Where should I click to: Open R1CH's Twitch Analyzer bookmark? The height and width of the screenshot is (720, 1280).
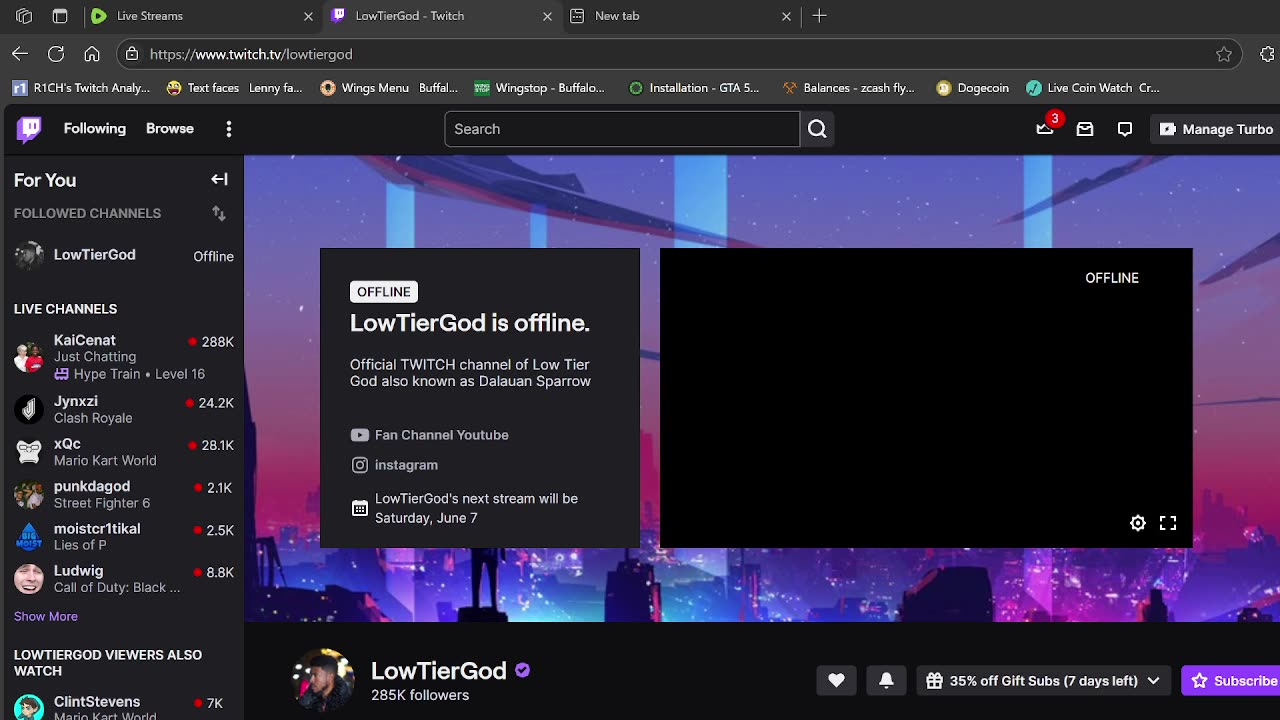click(x=82, y=88)
